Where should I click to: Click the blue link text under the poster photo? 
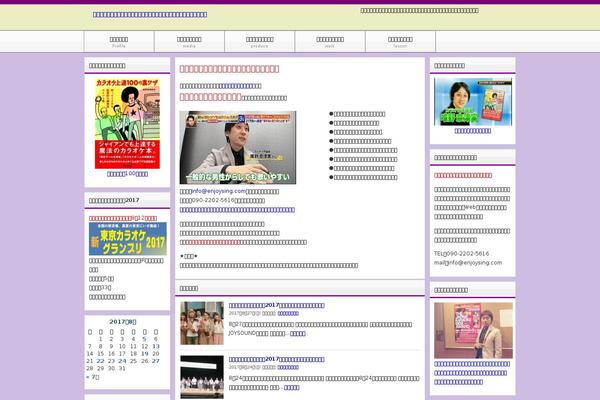click(472, 373)
